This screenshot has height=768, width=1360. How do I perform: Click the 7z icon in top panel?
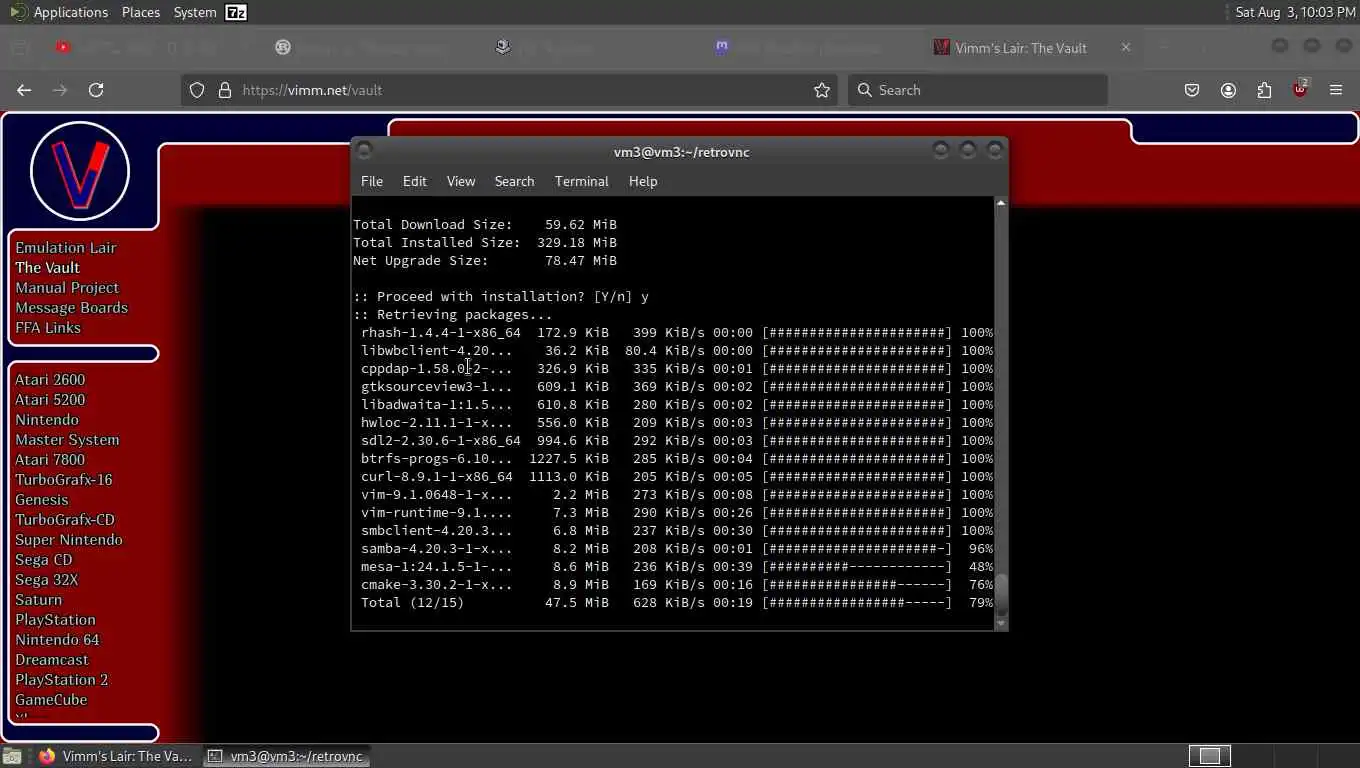(236, 12)
